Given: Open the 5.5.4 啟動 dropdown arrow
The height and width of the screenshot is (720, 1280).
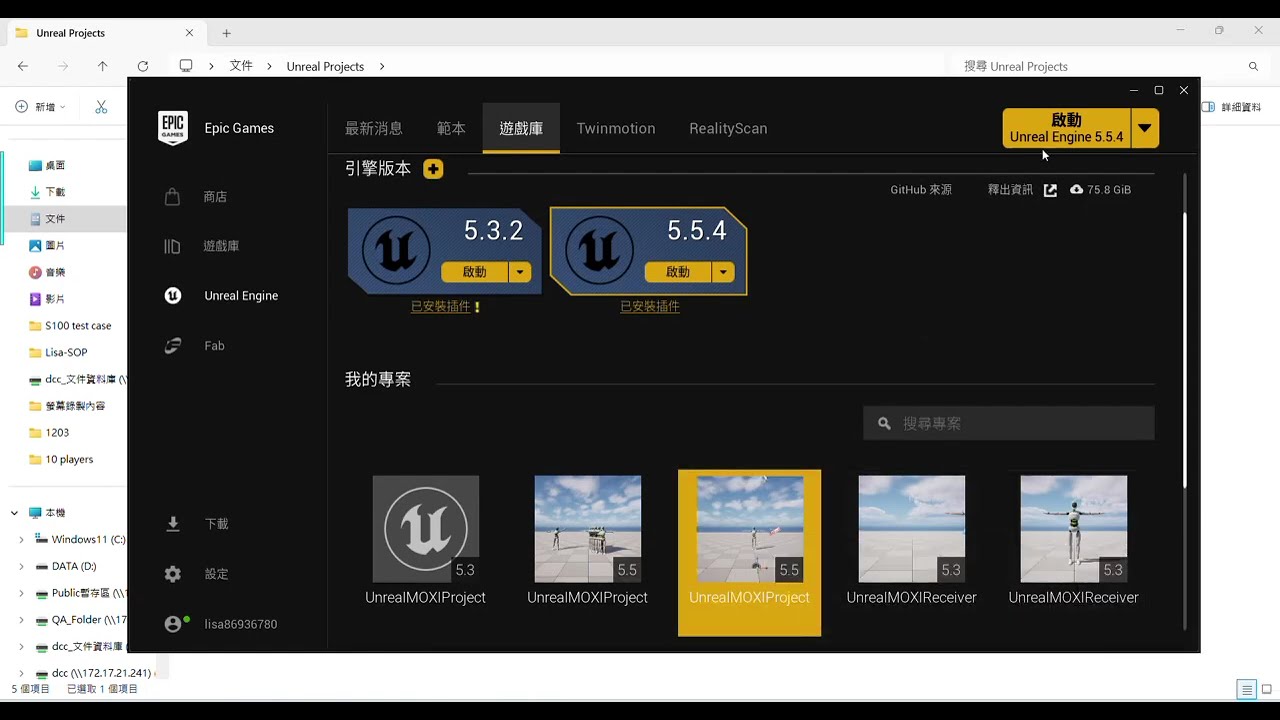Looking at the screenshot, I should 723,272.
